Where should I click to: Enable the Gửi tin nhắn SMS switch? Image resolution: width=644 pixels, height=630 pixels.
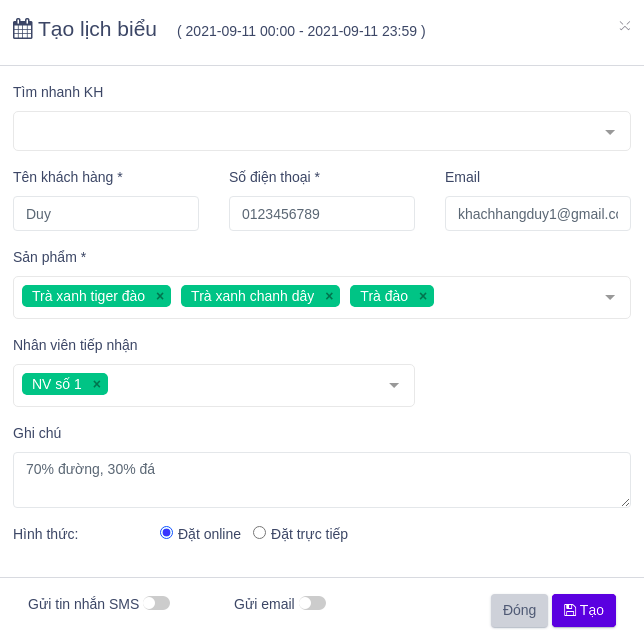[156, 603]
